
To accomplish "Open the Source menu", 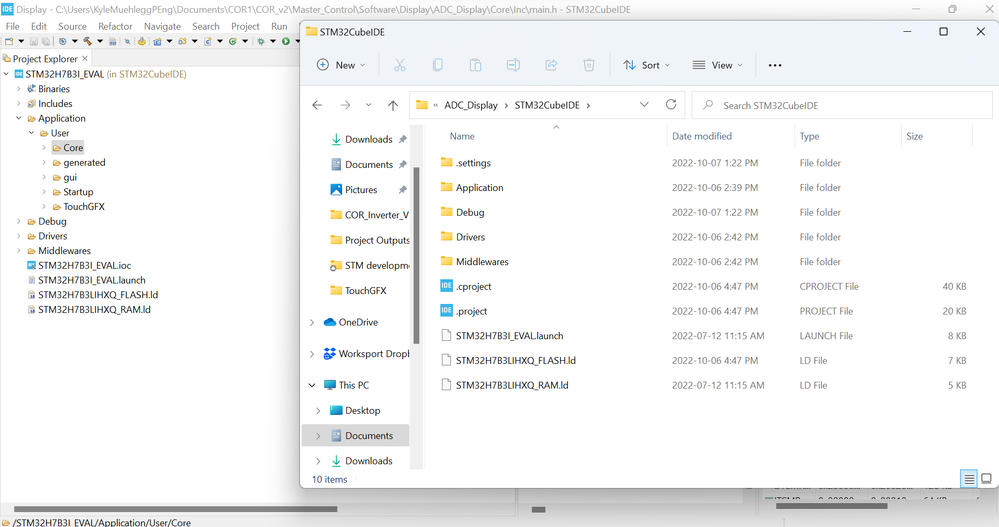I will tap(72, 26).
